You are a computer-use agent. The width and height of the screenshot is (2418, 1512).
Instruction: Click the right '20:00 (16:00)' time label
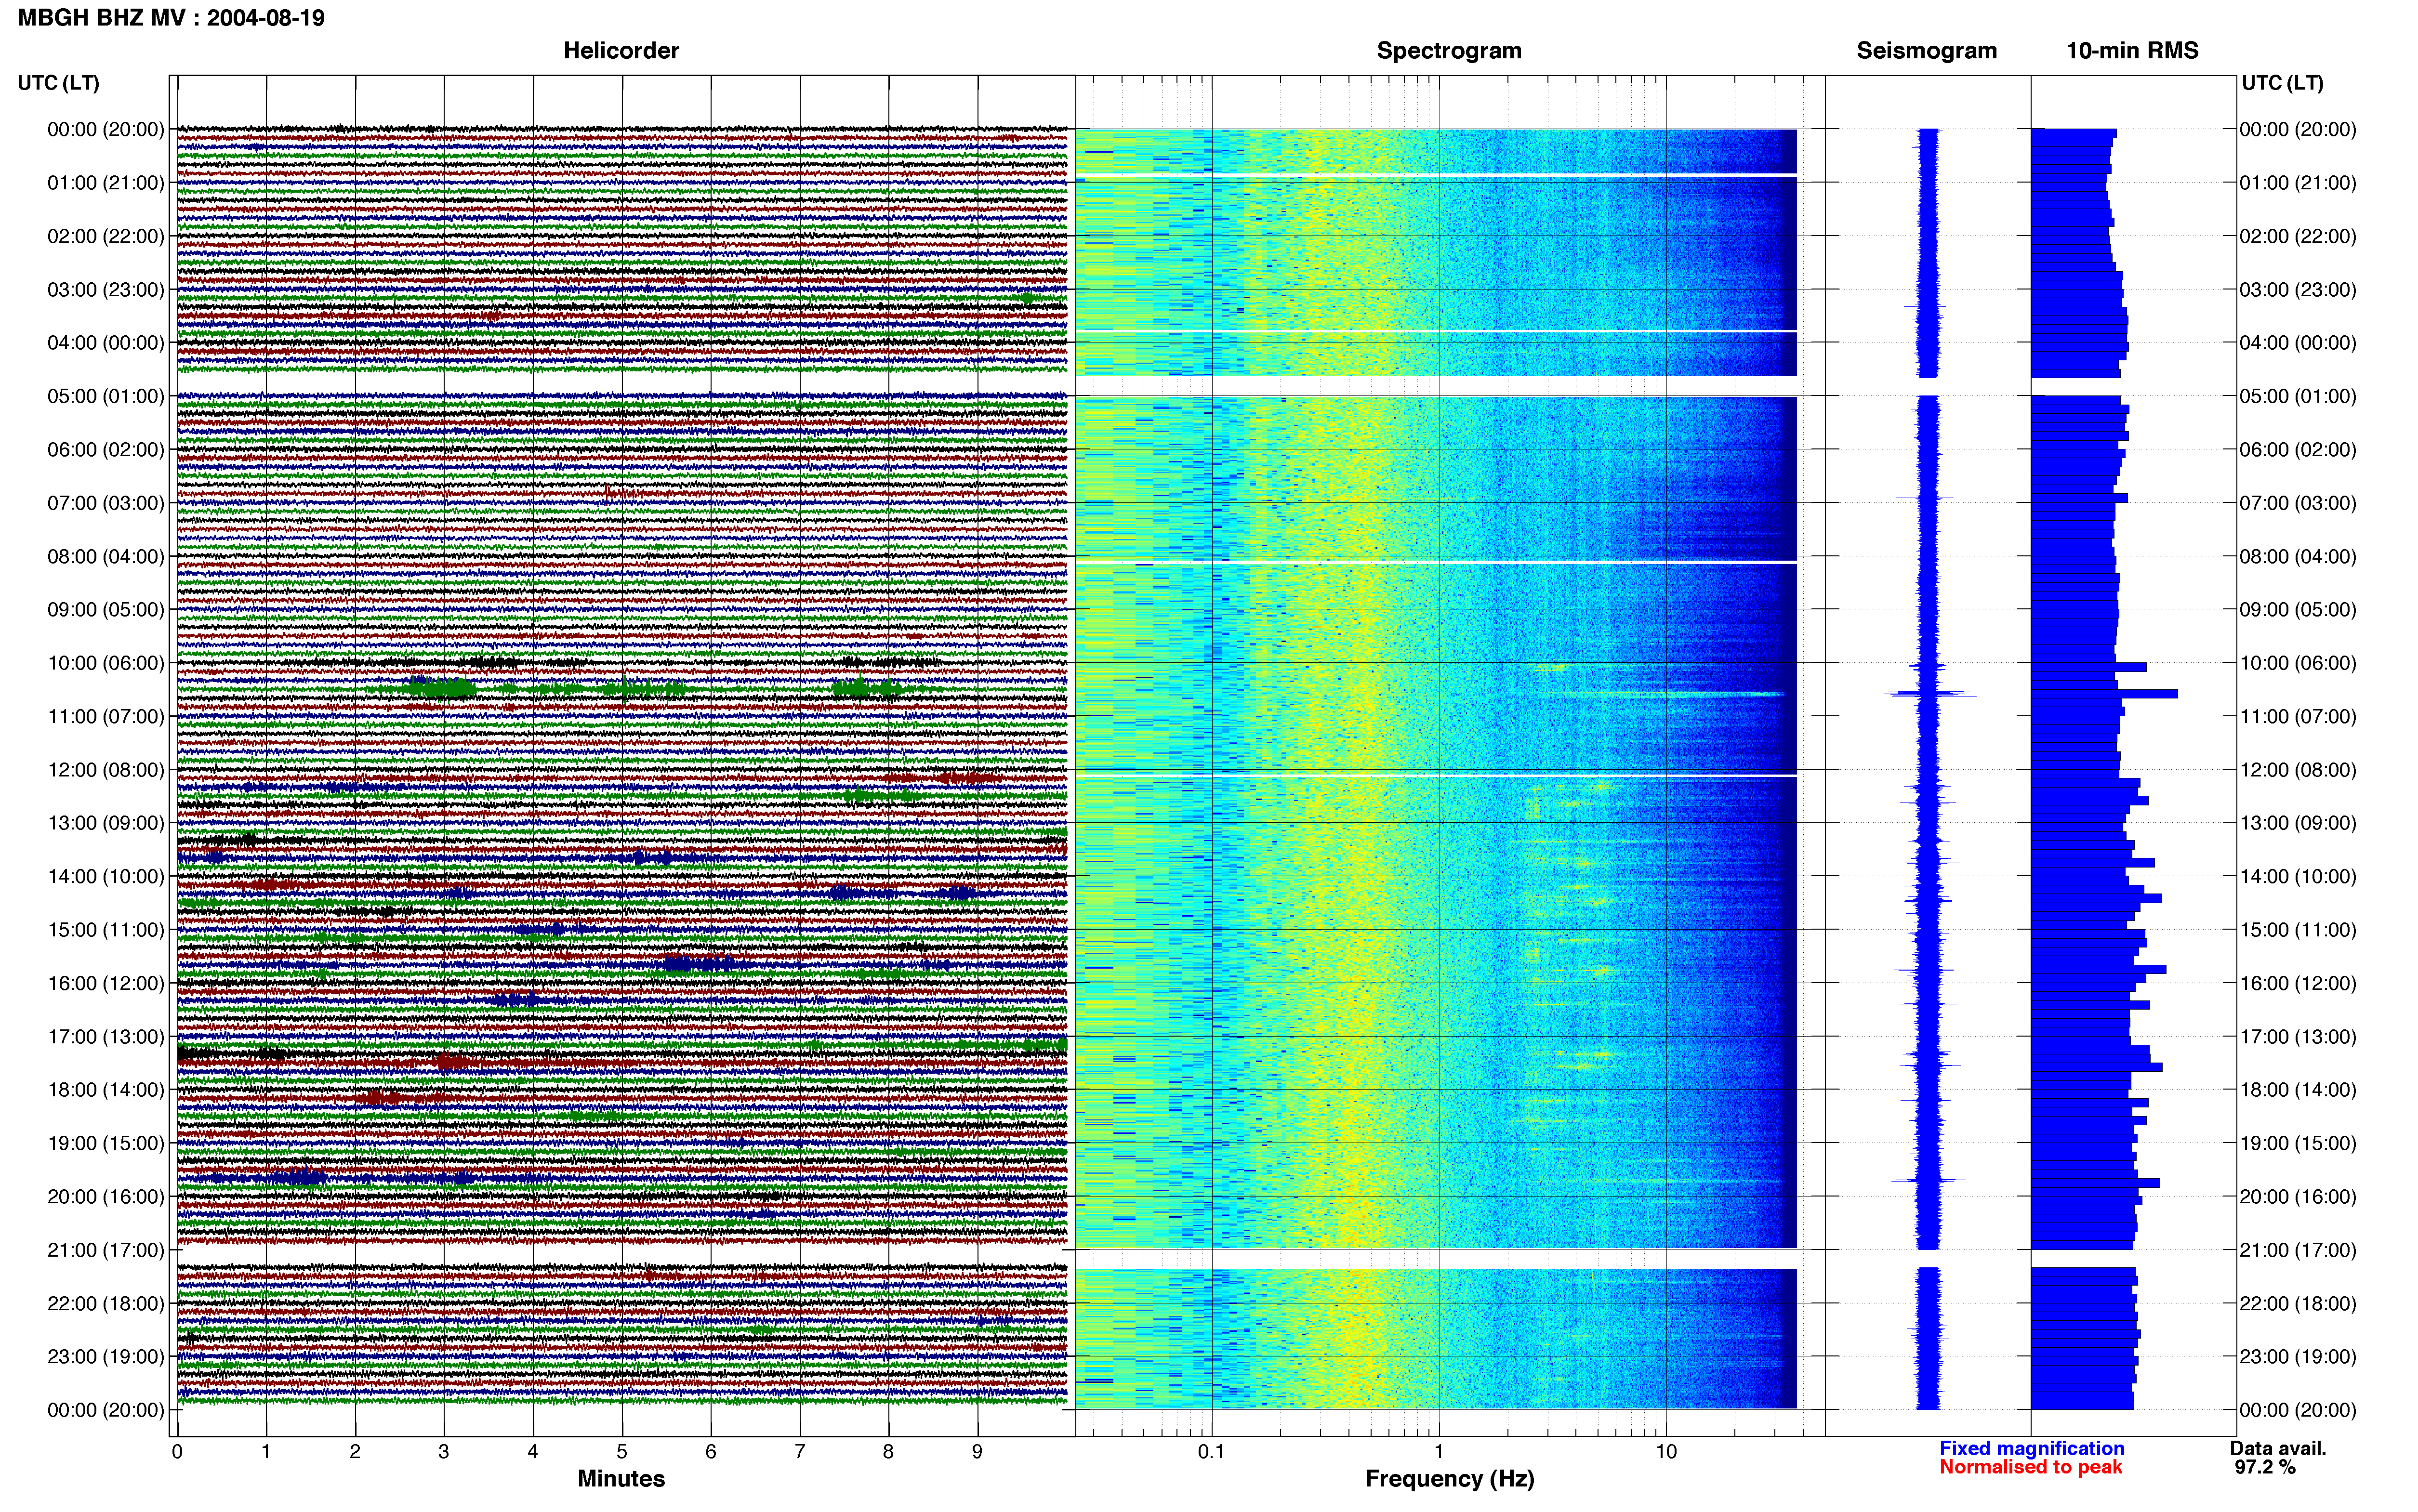[2298, 1197]
